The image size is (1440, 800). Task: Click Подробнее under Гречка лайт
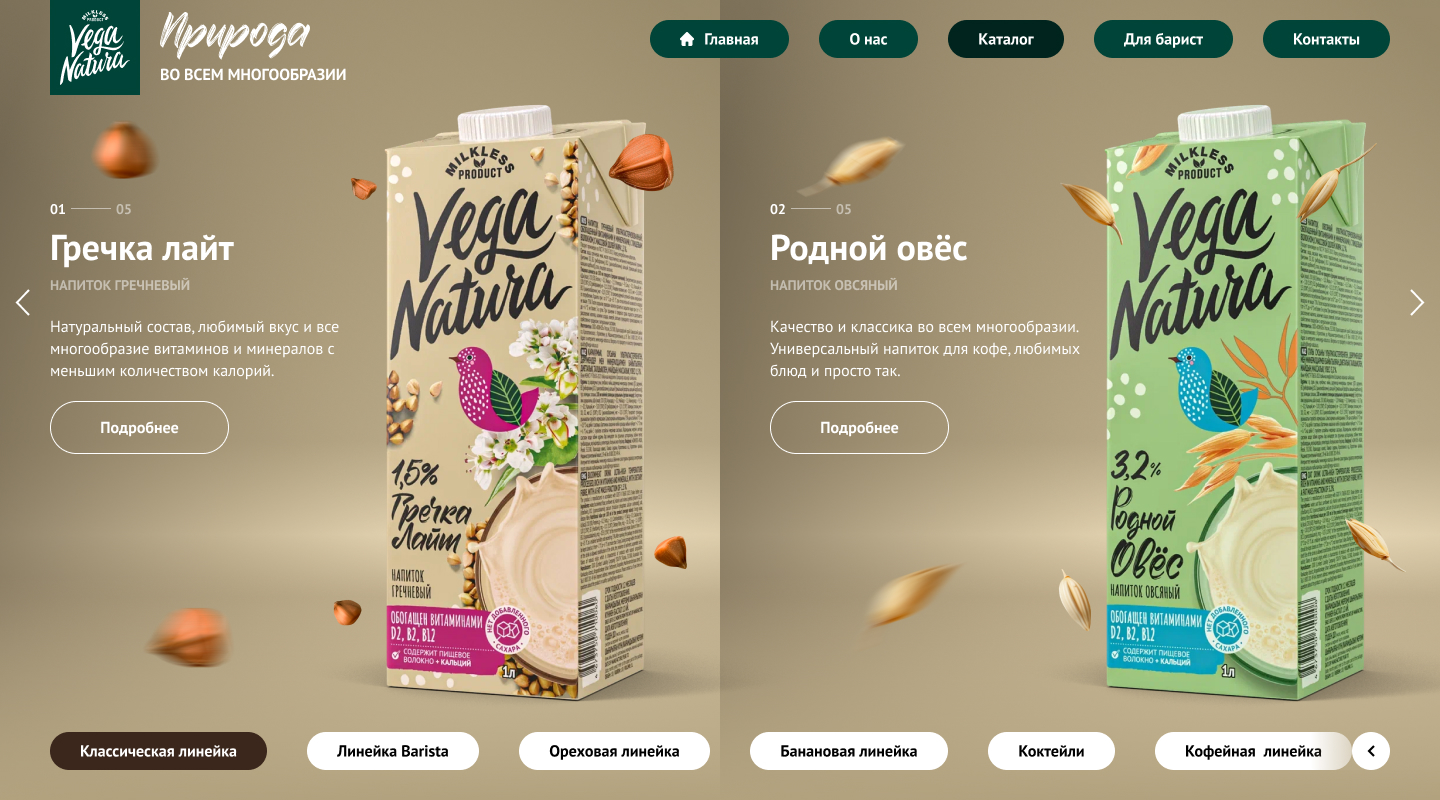pos(139,428)
